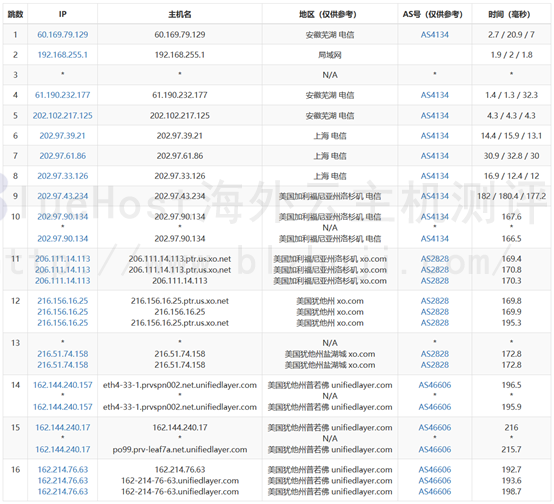This screenshot has height=504, width=554.
Task: Open IP link 202.97.33.126 in hop 8
Action: point(63,176)
